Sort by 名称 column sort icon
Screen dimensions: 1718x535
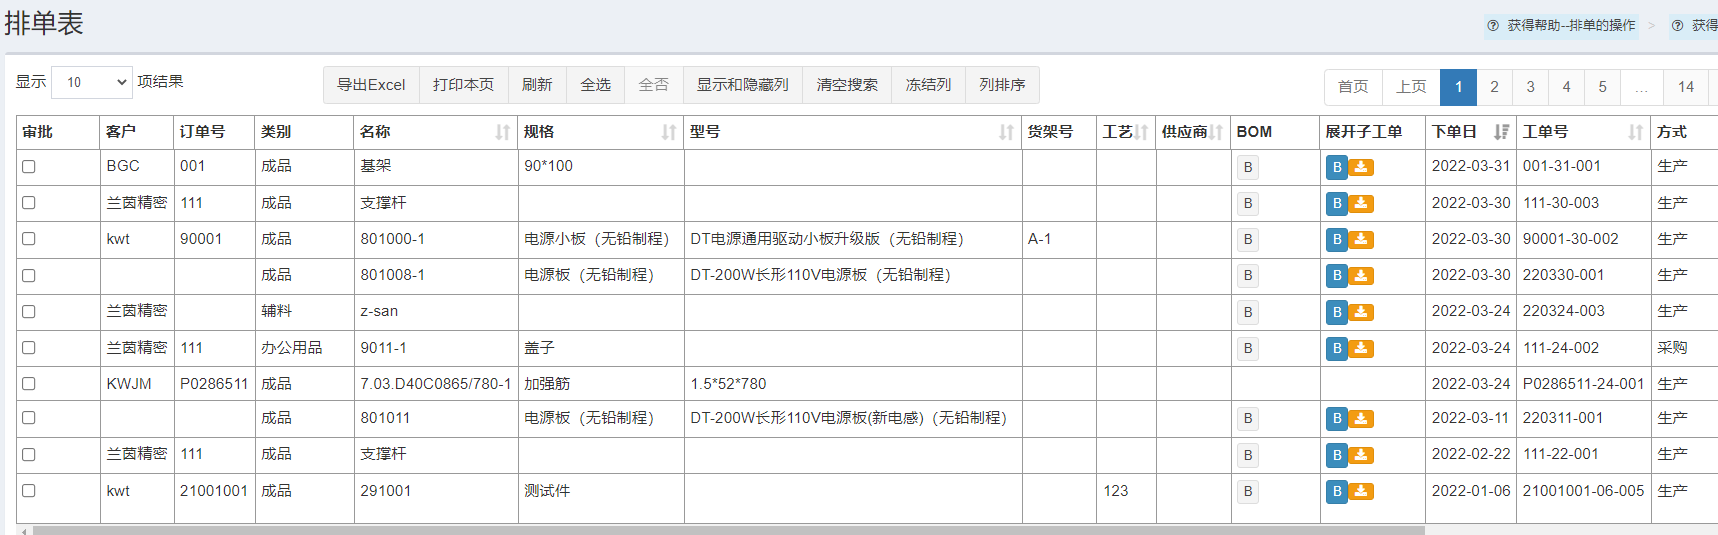[502, 132]
